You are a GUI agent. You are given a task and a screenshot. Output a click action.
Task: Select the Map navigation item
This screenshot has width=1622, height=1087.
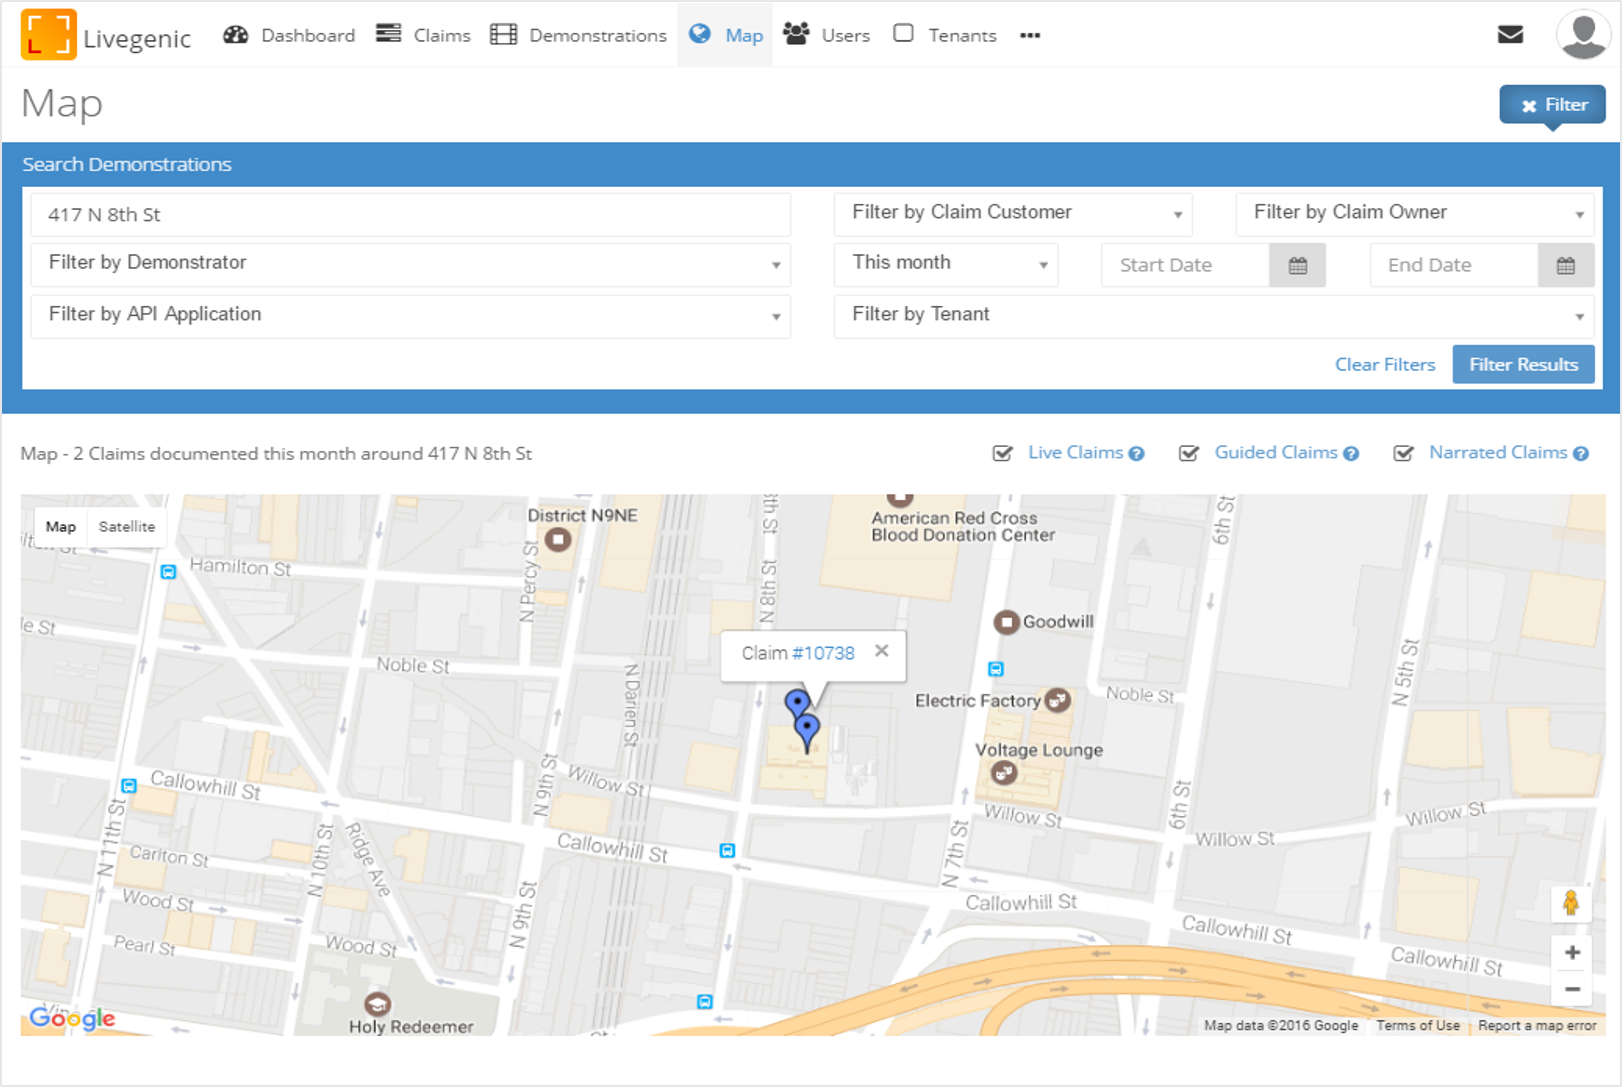point(725,35)
